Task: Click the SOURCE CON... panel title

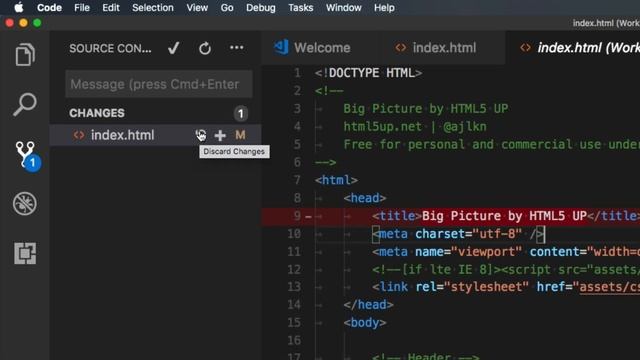Action: click(110, 49)
